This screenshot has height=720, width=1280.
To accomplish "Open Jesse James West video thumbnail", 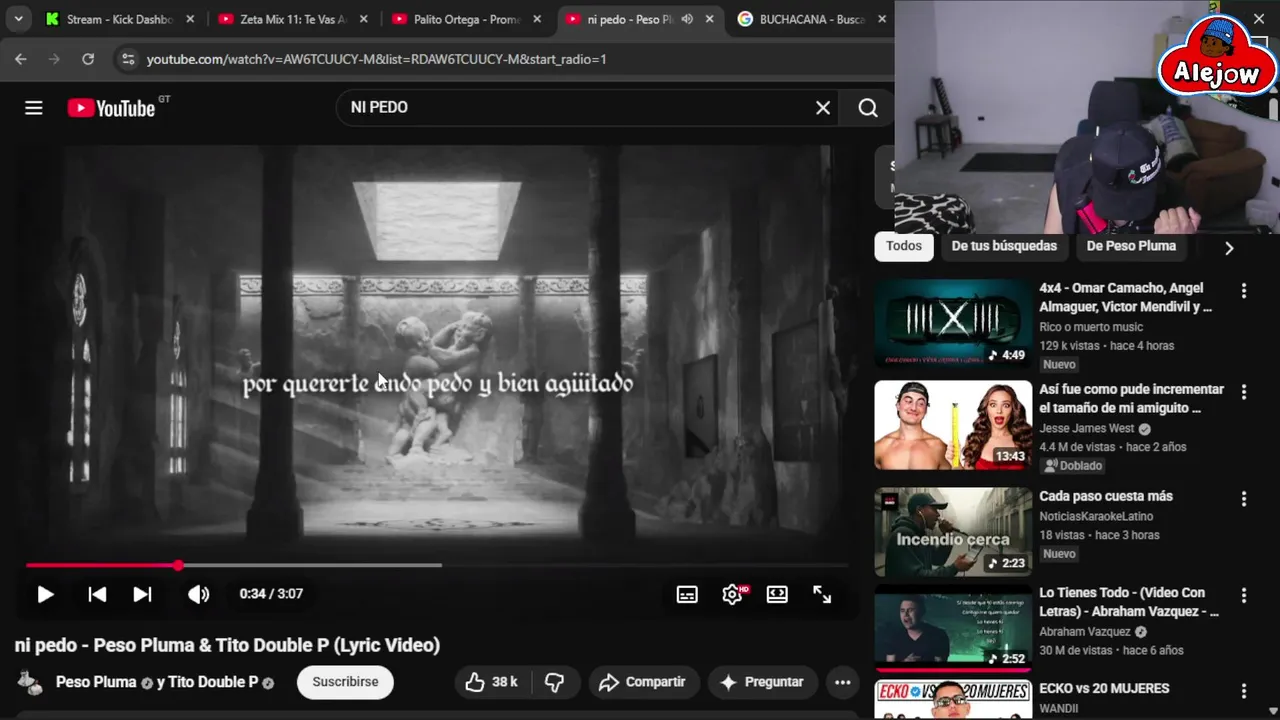I will point(953,425).
